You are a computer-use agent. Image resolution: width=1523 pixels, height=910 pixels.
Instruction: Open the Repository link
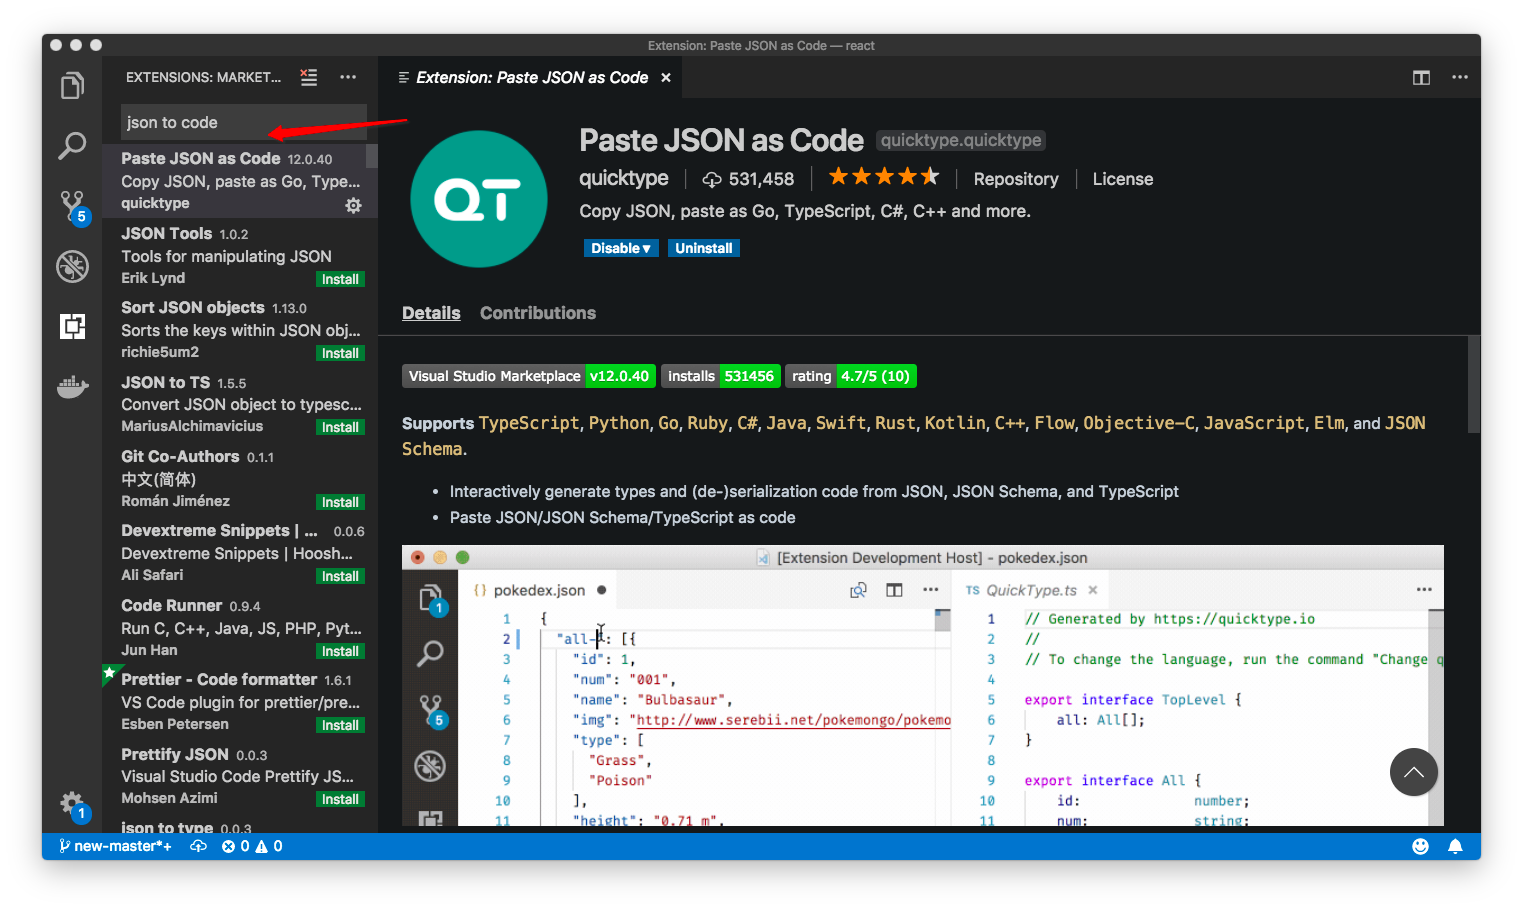click(x=1016, y=179)
